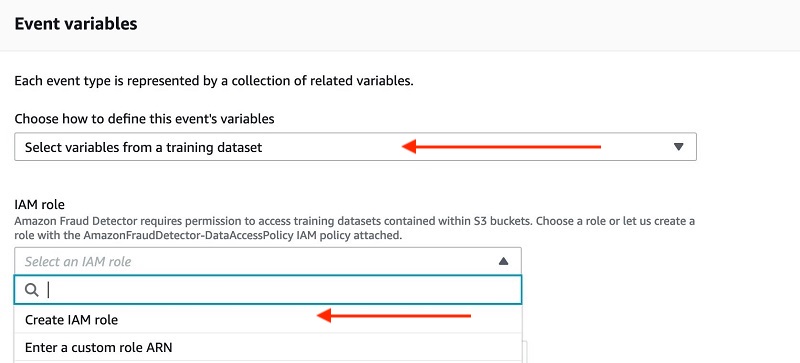The height and width of the screenshot is (363, 800).
Task: Click the magnifier icon in the role search box
Action: pyautogui.click(x=32, y=290)
